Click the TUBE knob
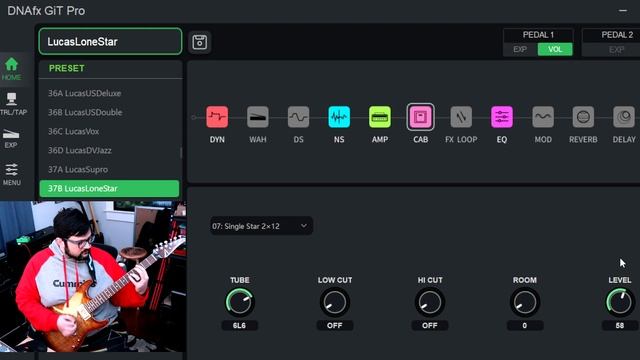Image resolution: width=640 pixels, height=360 pixels. [x=240, y=302]
